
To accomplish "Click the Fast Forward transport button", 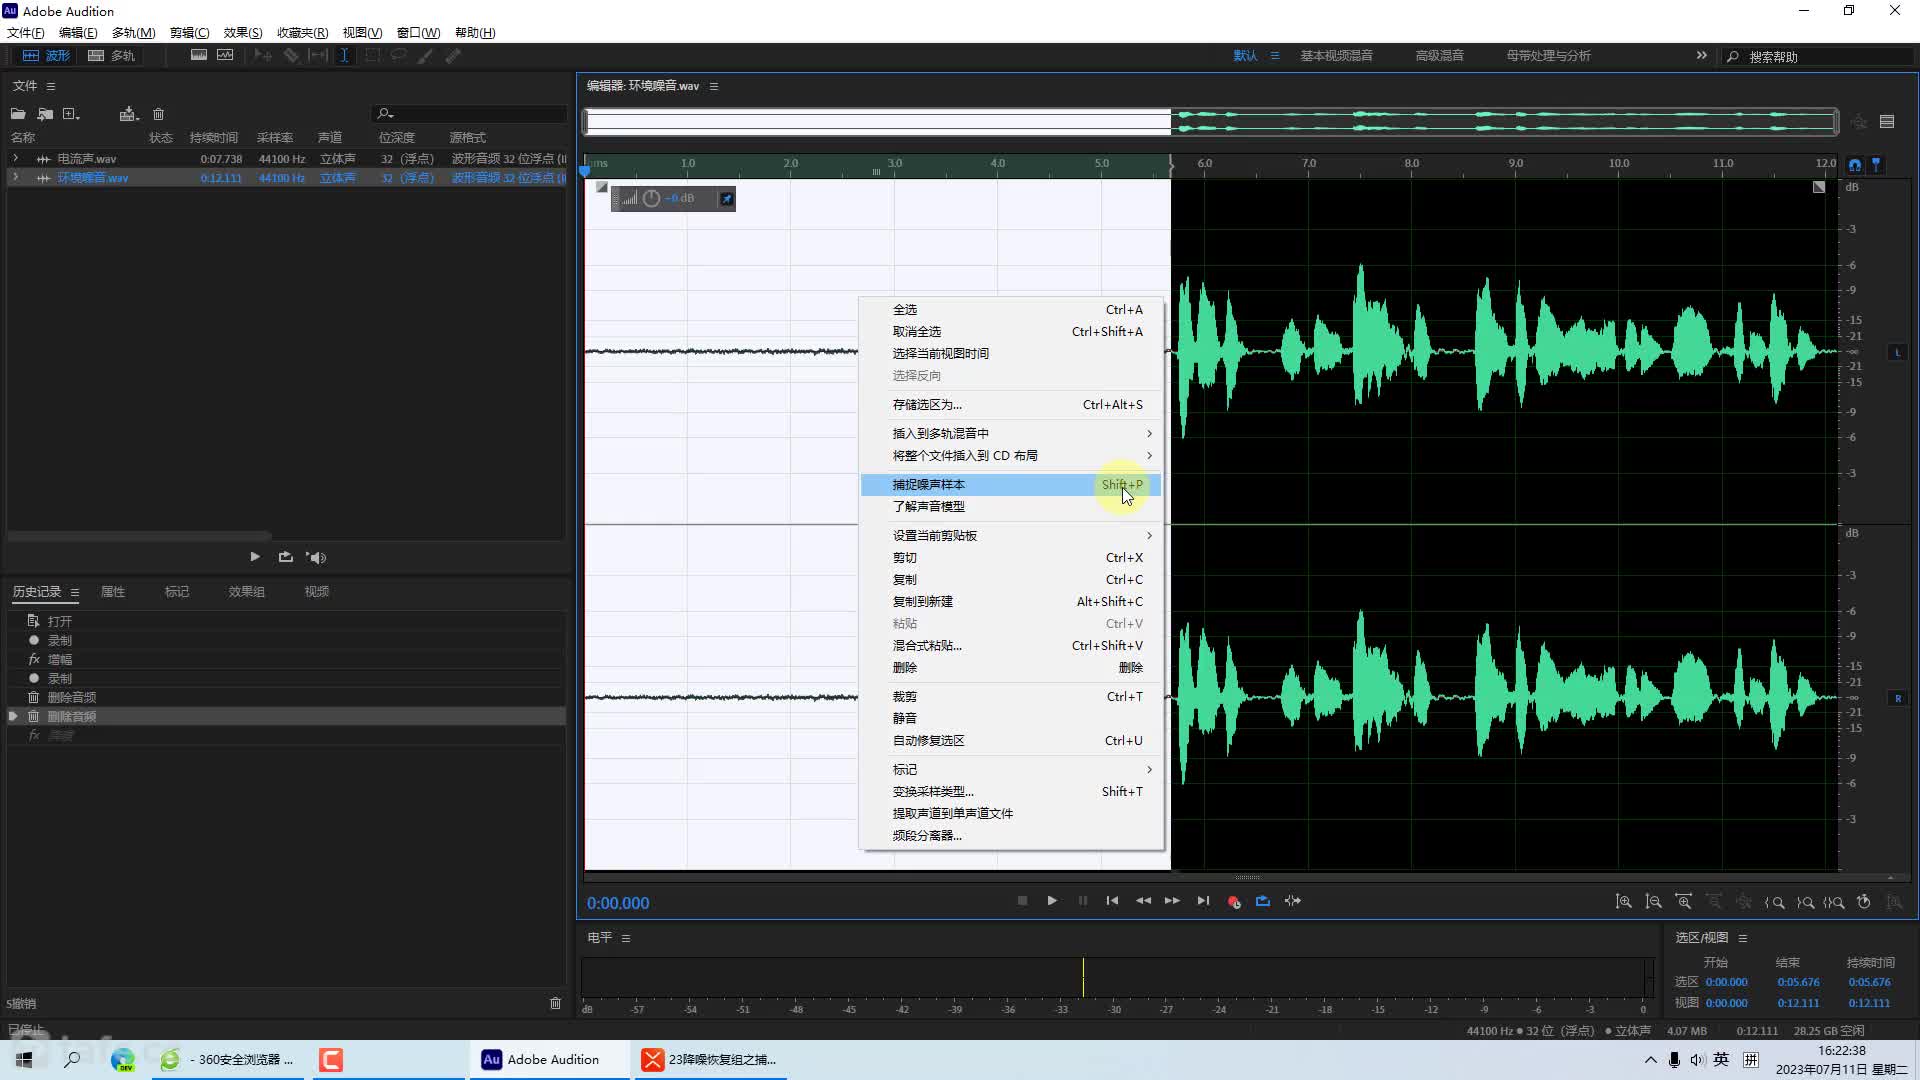I will [1172, 901].
